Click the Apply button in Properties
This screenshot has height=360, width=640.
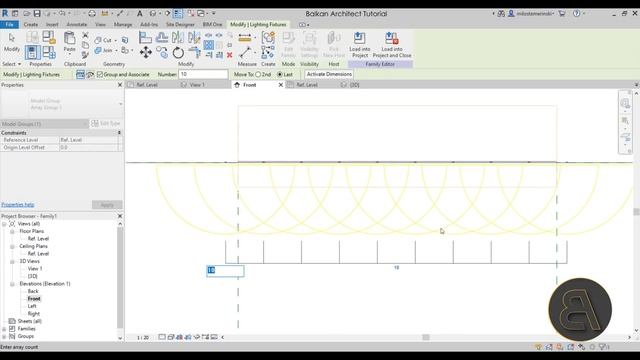coord(107,205)
